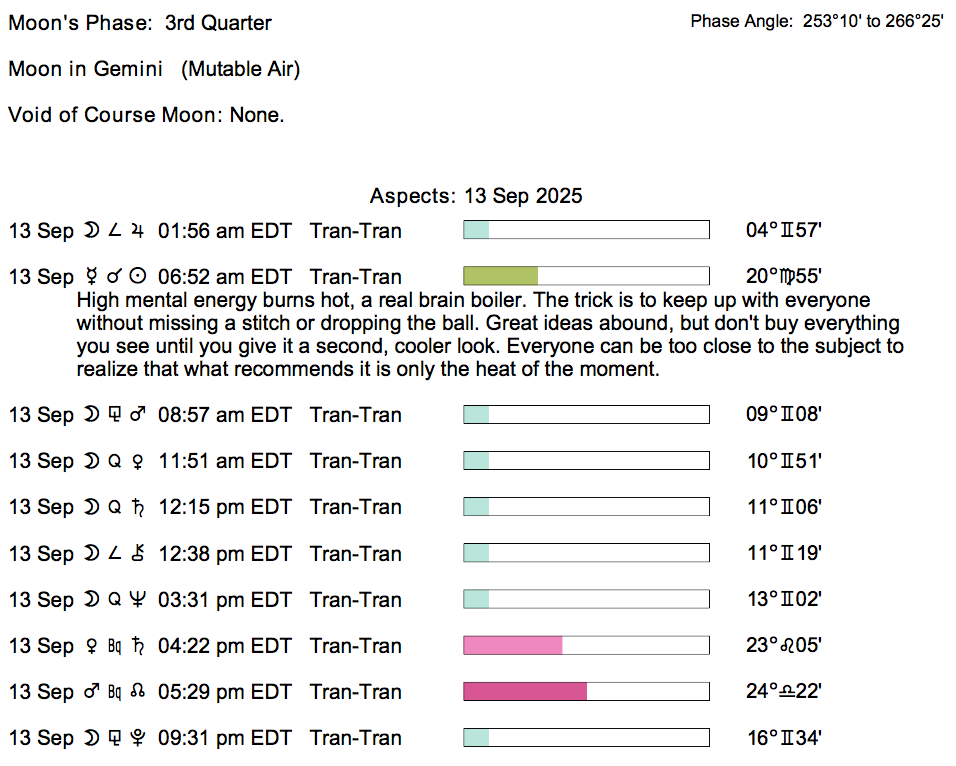Click the "Moon's Phase: 3rd Quarter" line
The image size is (956, 766).
[140, 22]
